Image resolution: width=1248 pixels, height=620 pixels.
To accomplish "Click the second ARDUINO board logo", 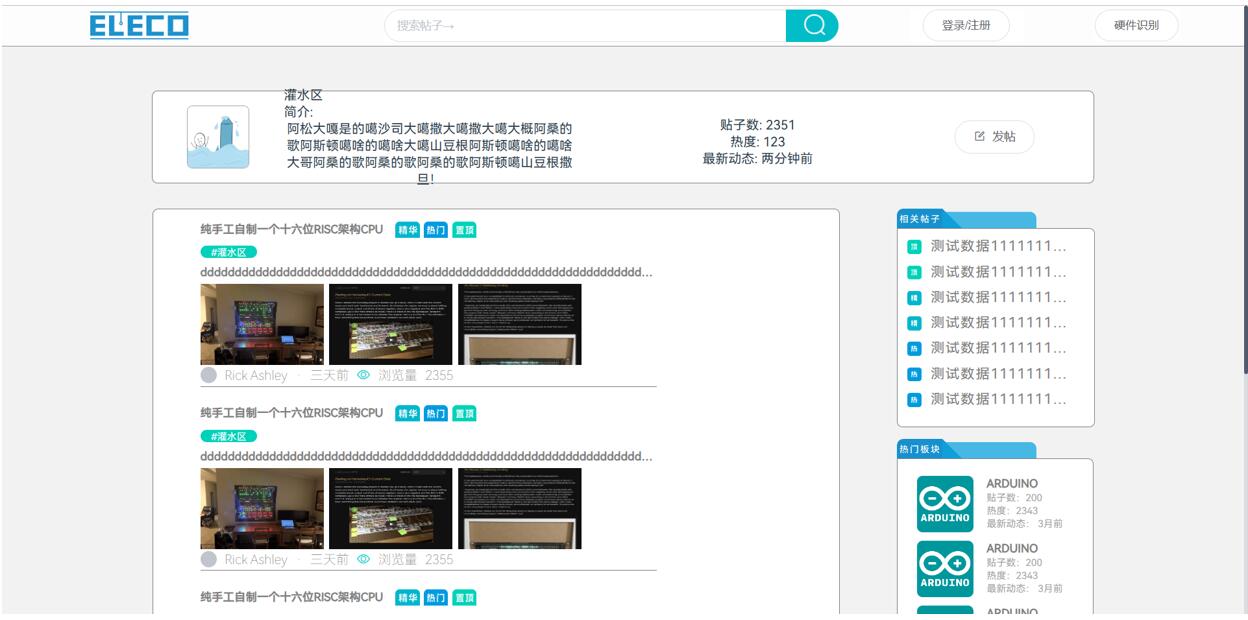I will pyautogui.click(x=945, y=569).
